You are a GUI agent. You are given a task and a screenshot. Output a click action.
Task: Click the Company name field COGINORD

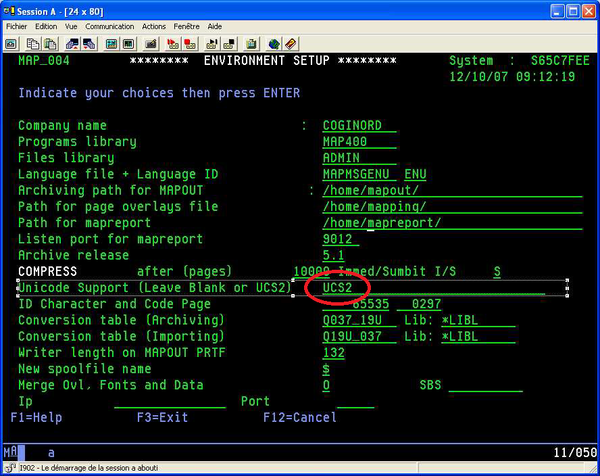tap(359, 126)
